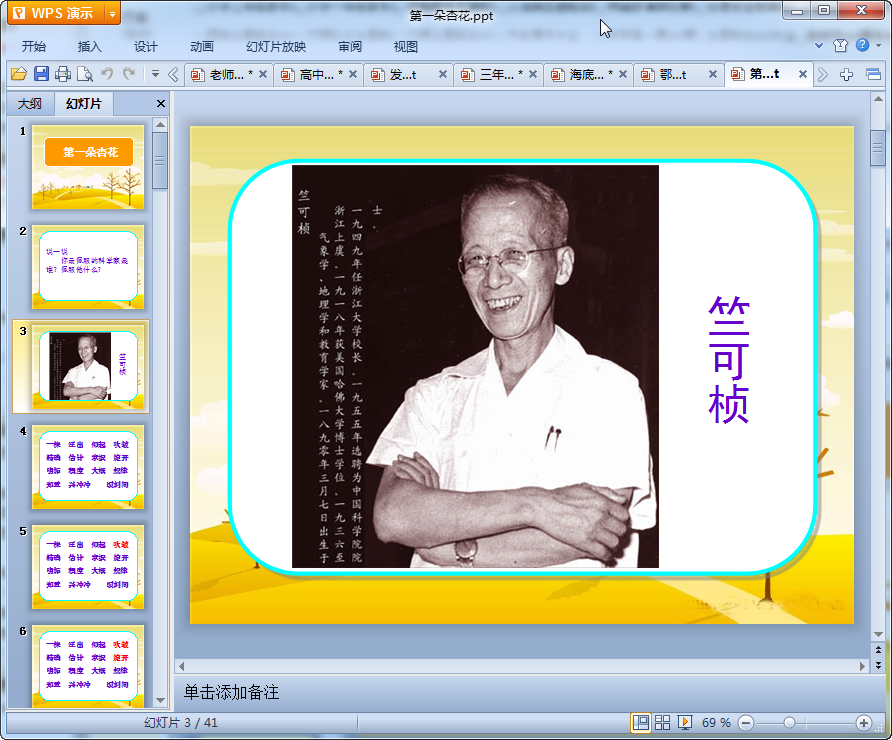Select slide 3 thumbnail with portrait

pyautogui.click(x=88, y=367)
